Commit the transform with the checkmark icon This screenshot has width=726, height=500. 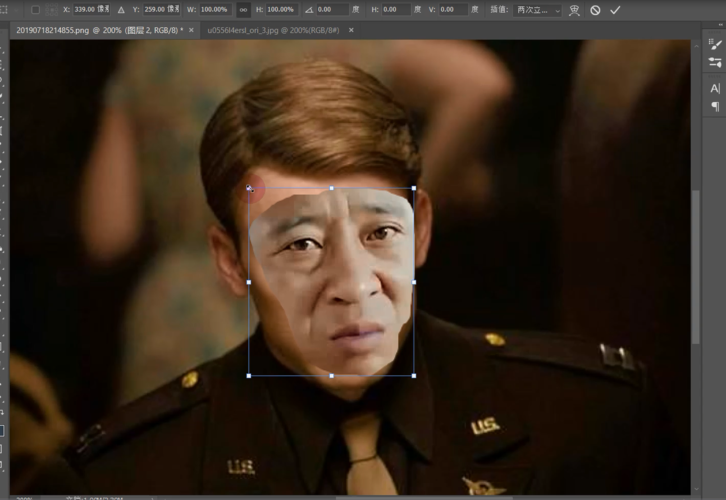[x=615, y=10]
